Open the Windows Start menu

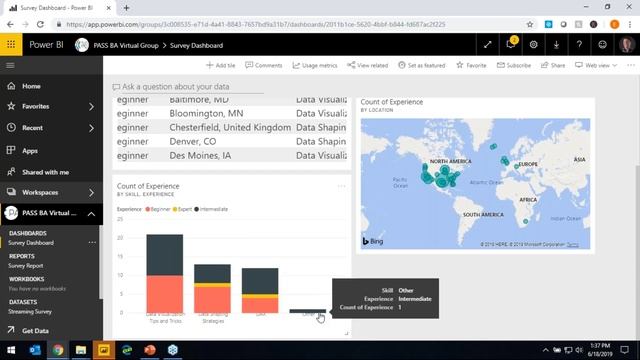click(x=11, y=350)
